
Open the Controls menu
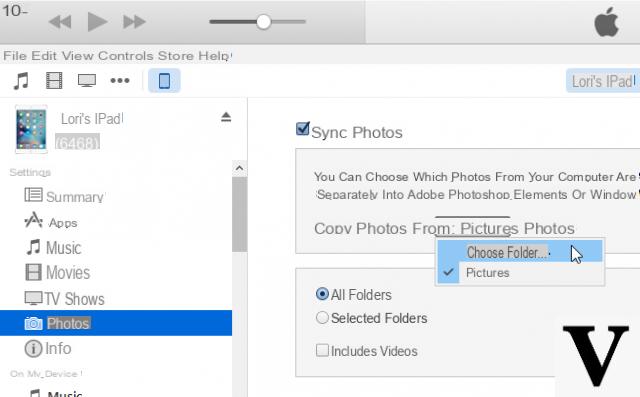[126, 55]
